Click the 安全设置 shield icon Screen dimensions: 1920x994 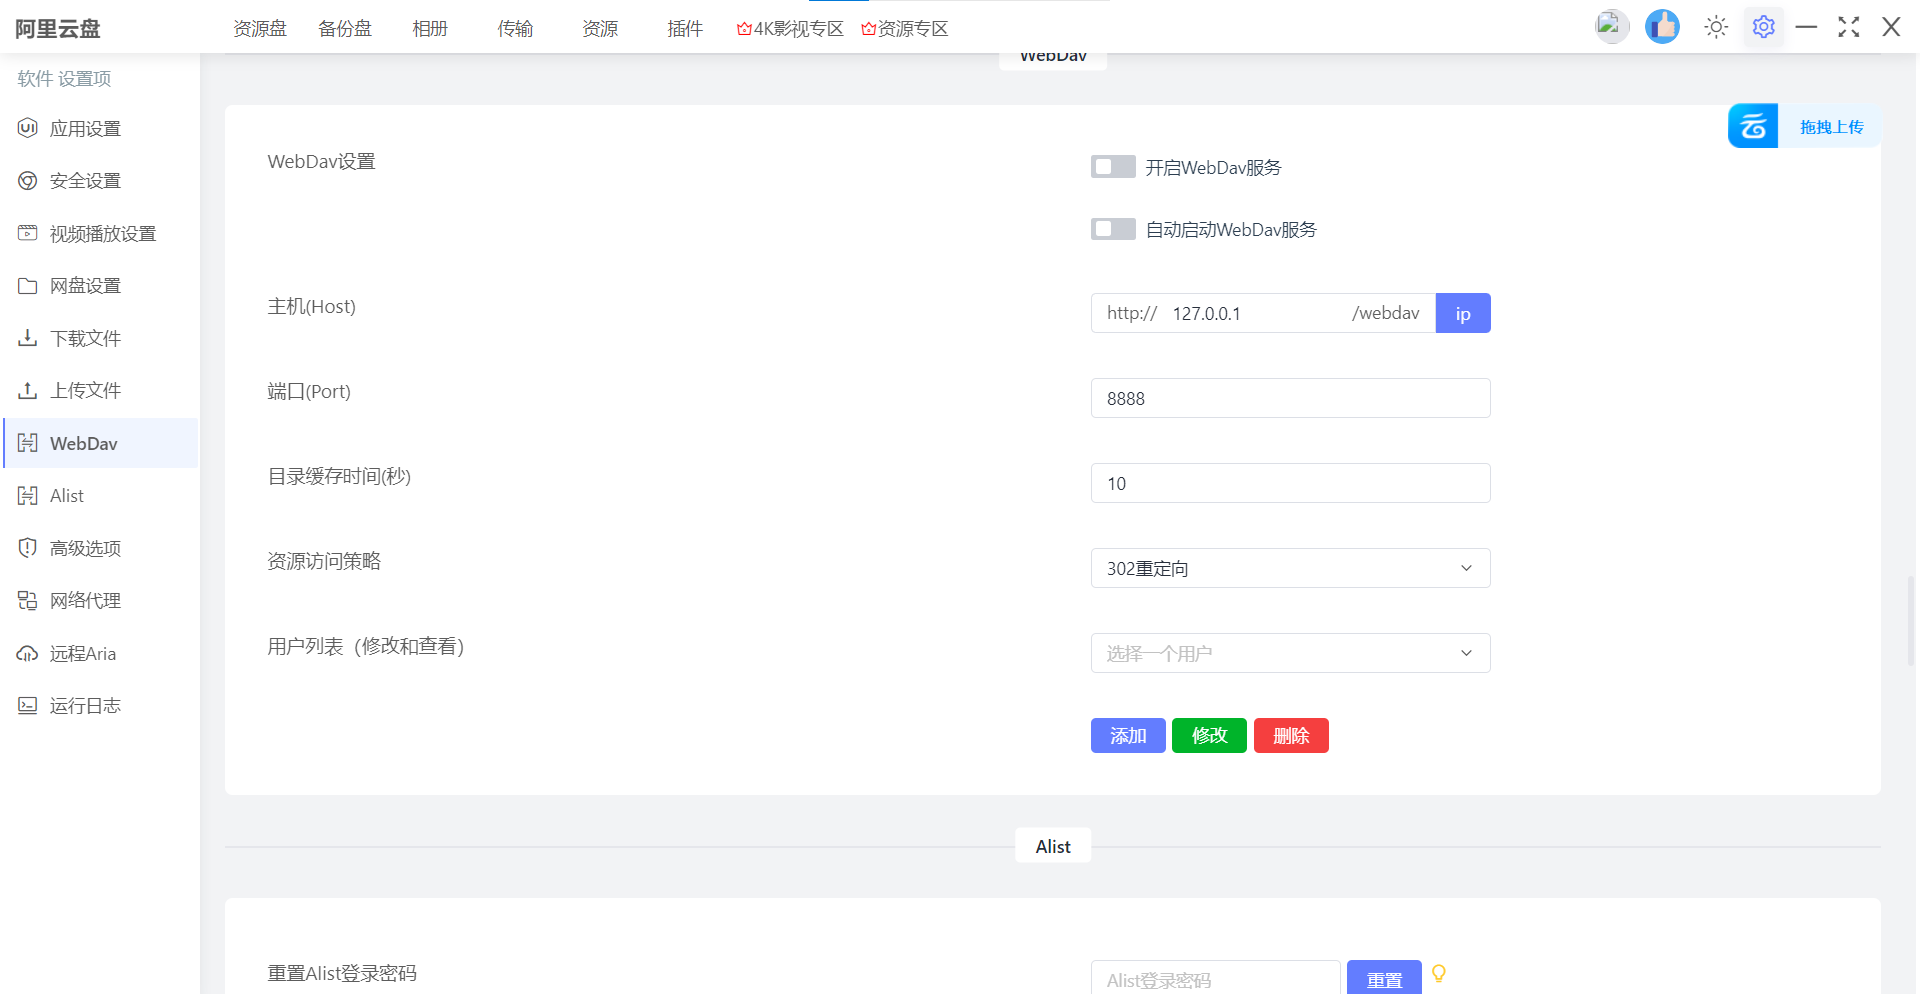coord(28,180)
